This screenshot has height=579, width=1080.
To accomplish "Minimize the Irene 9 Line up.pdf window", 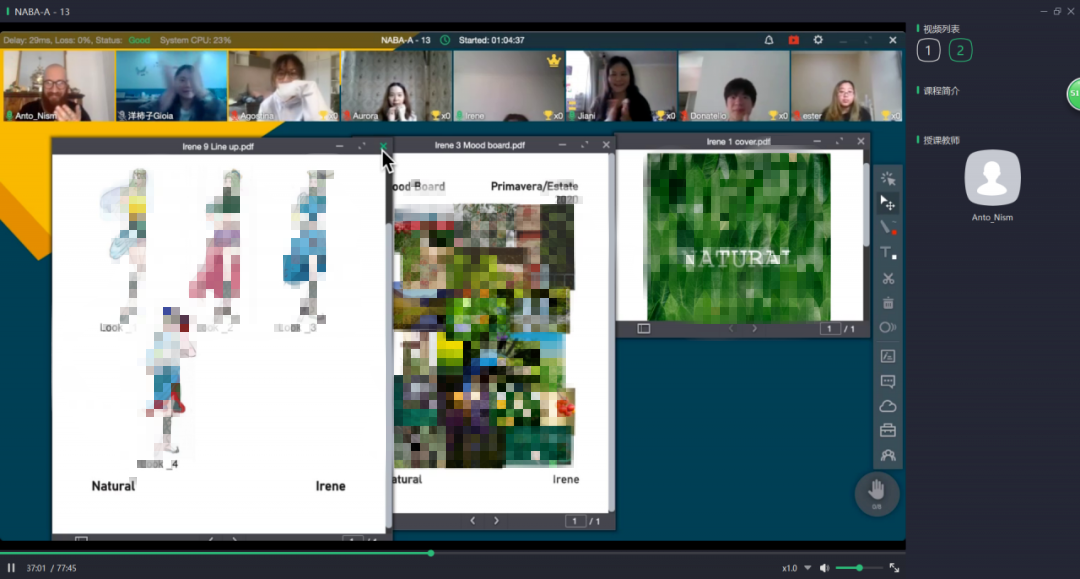I will pos(339,146).
